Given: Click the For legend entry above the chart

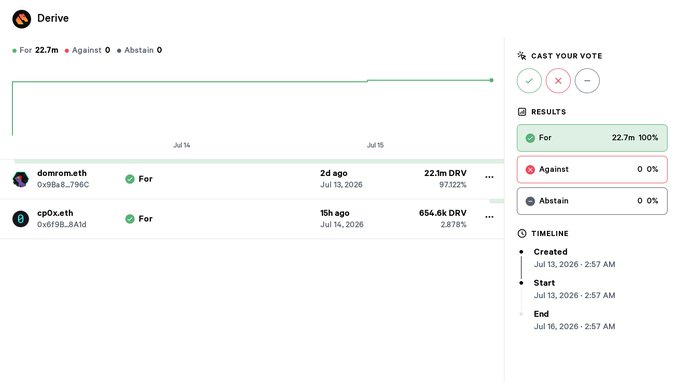Looking at the screenshot, I should click(x=36, y=50).
